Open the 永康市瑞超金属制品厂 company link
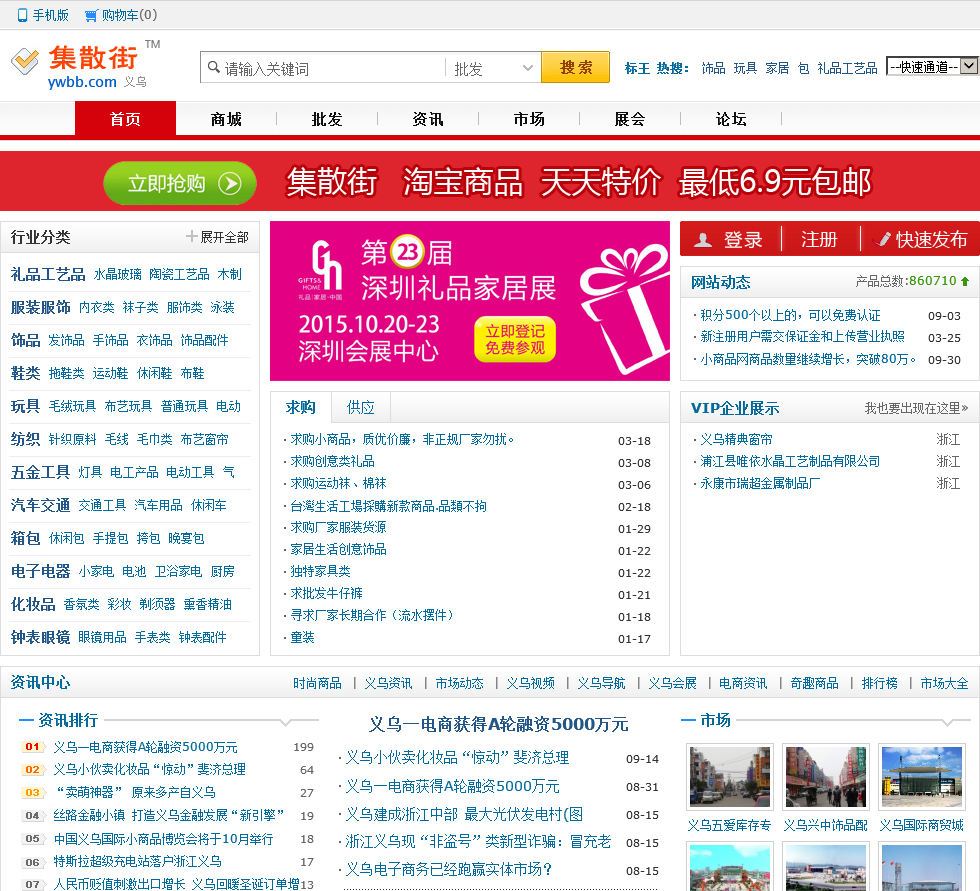The height and width of the screenshot is (891, 980). pos(761,484)
